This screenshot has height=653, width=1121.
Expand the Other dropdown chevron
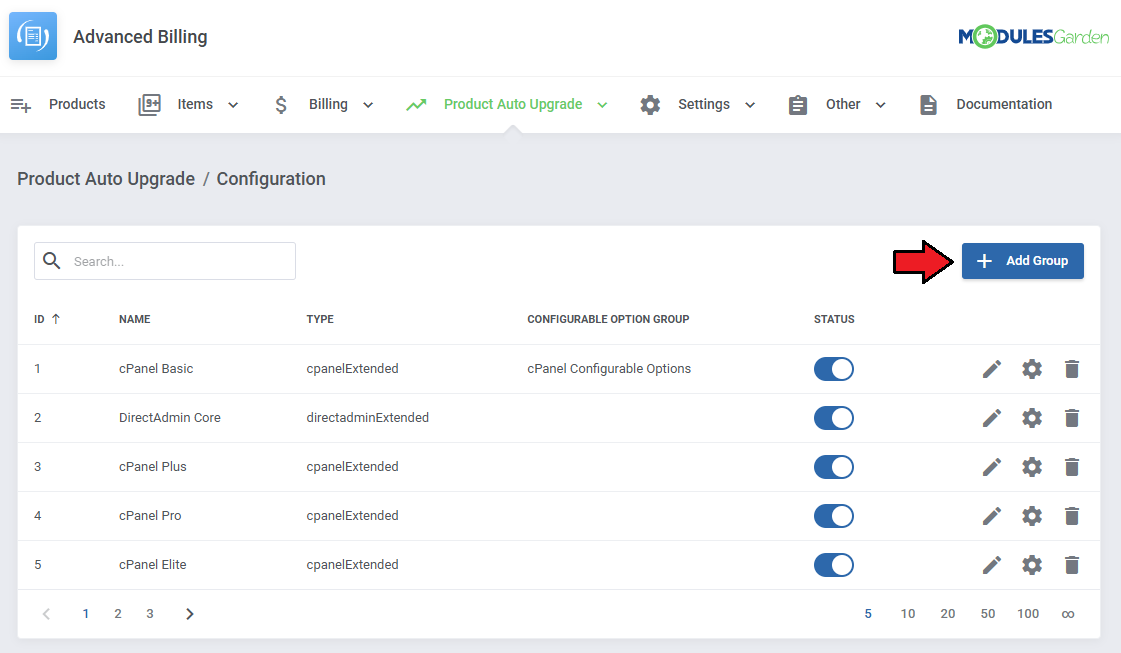click(x=881, y=105)
